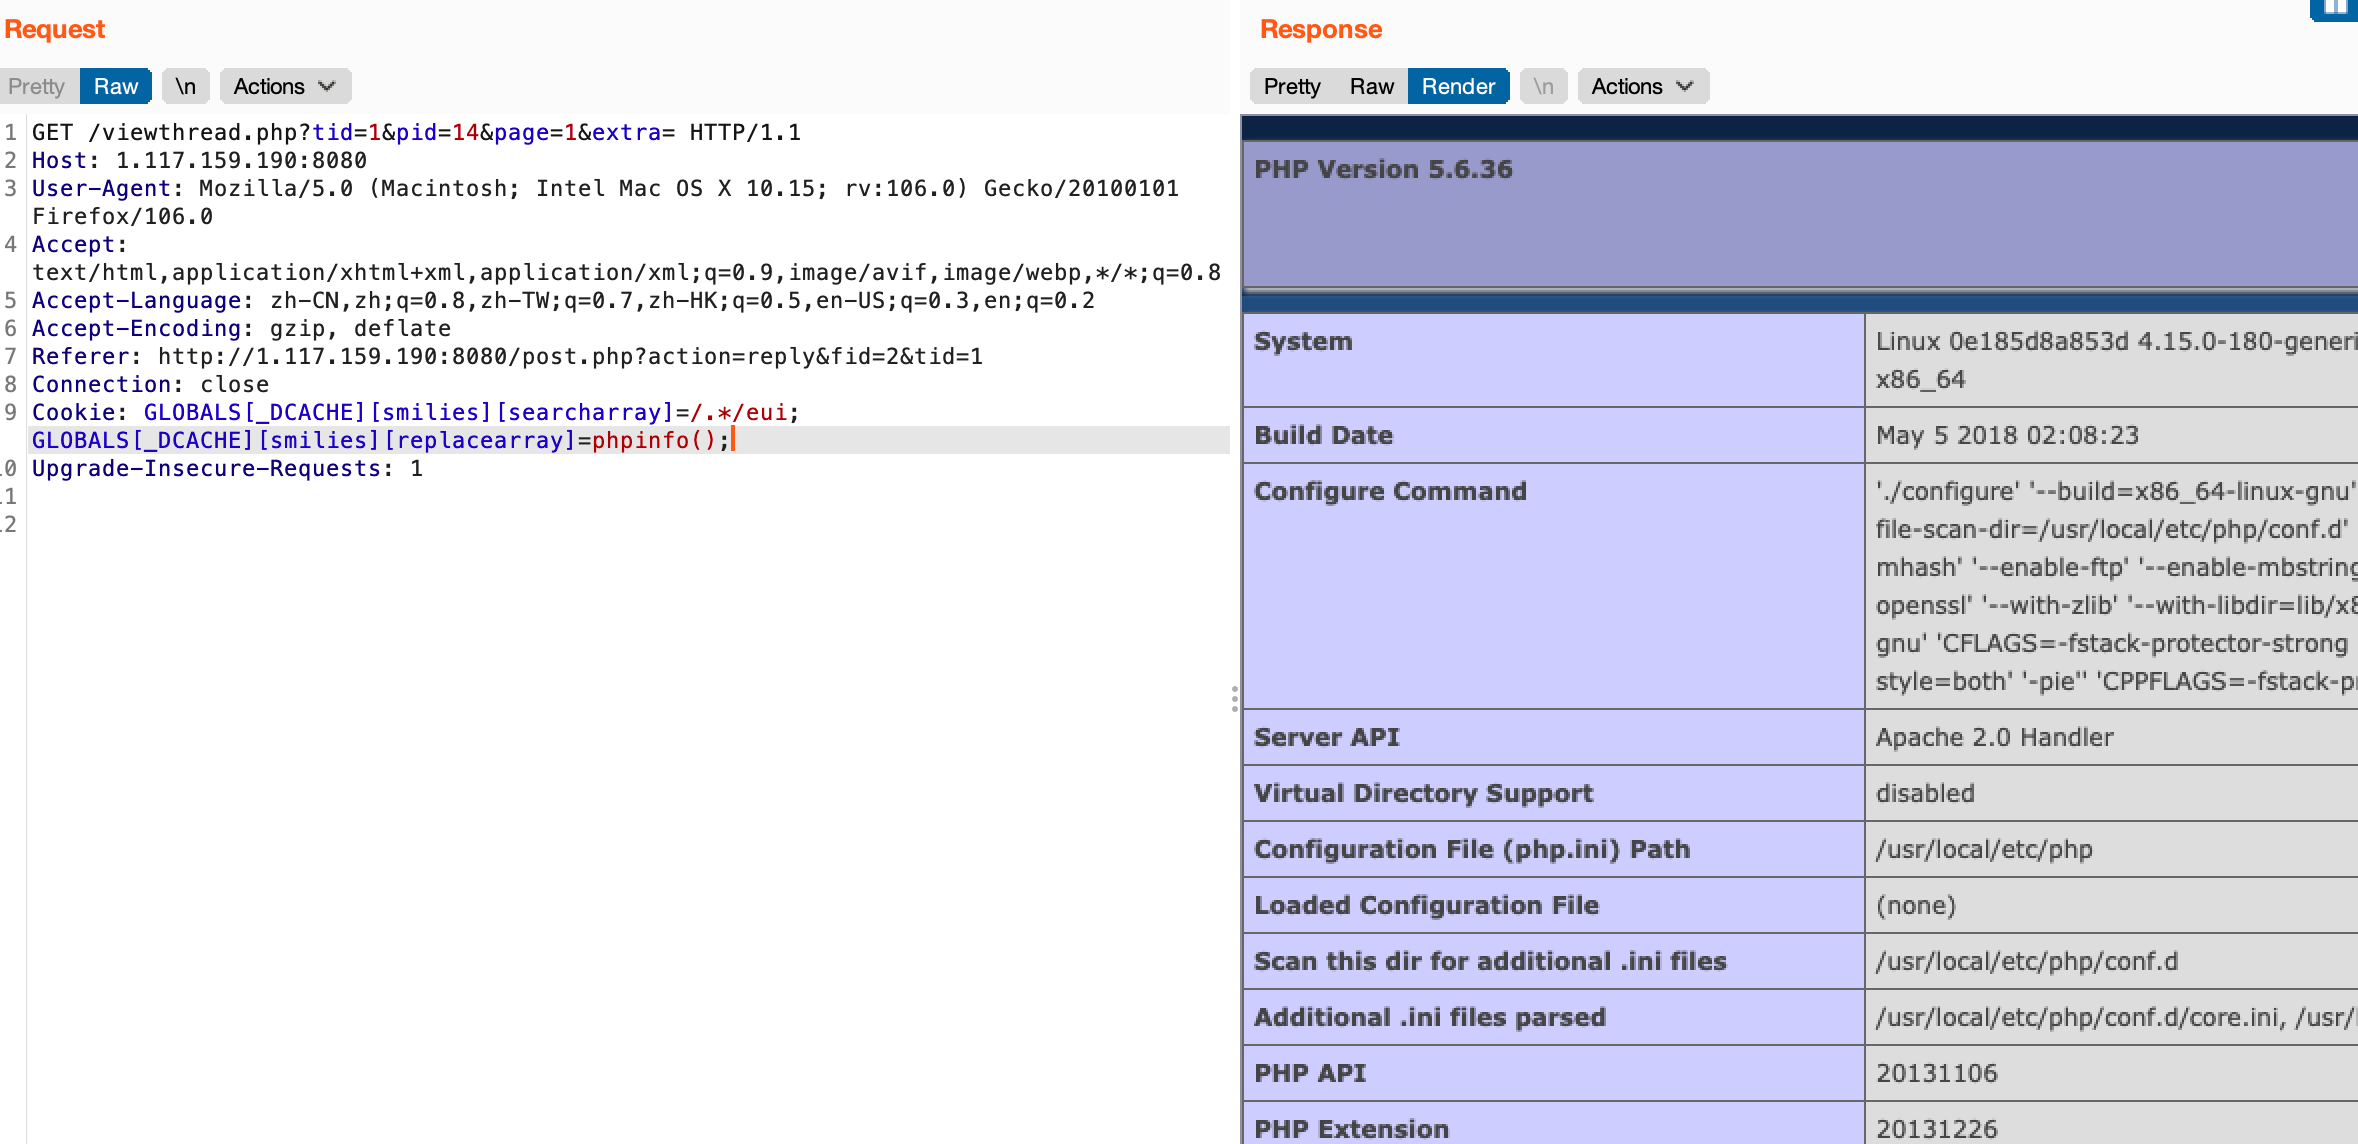Select the Raw tab in Request panel
The height and width of the screenshot is (1144, 2358).
click(x=116, y=87)
